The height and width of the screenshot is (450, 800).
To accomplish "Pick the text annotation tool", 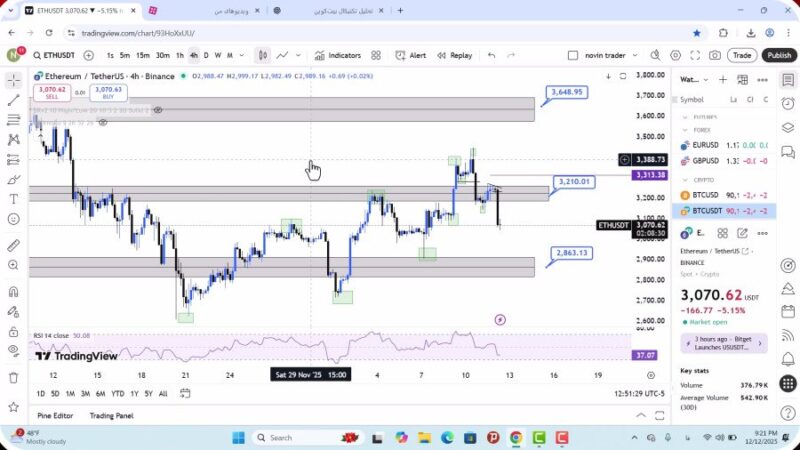I will tap(13, 199).
